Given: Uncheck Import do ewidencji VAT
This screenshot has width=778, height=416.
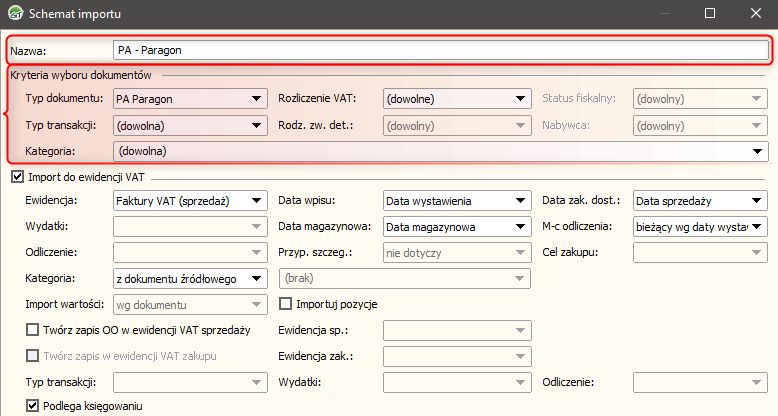Looking at the screenshot, I should coord(17,177).
